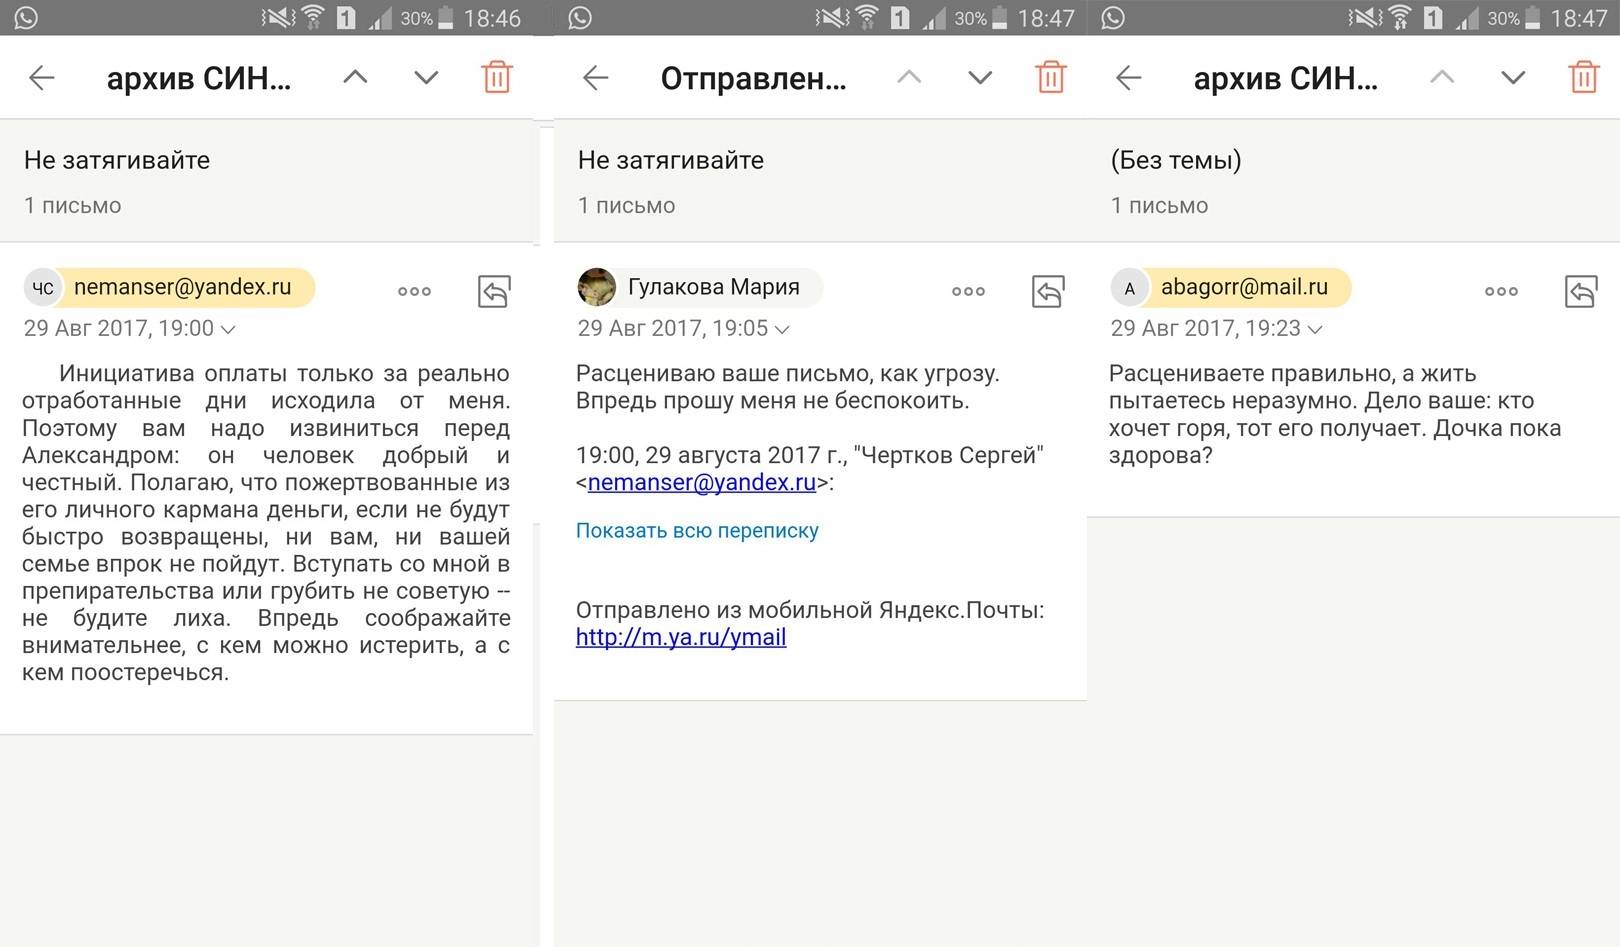Go back from the 'Отправлен…' folder view

point(596,78)
